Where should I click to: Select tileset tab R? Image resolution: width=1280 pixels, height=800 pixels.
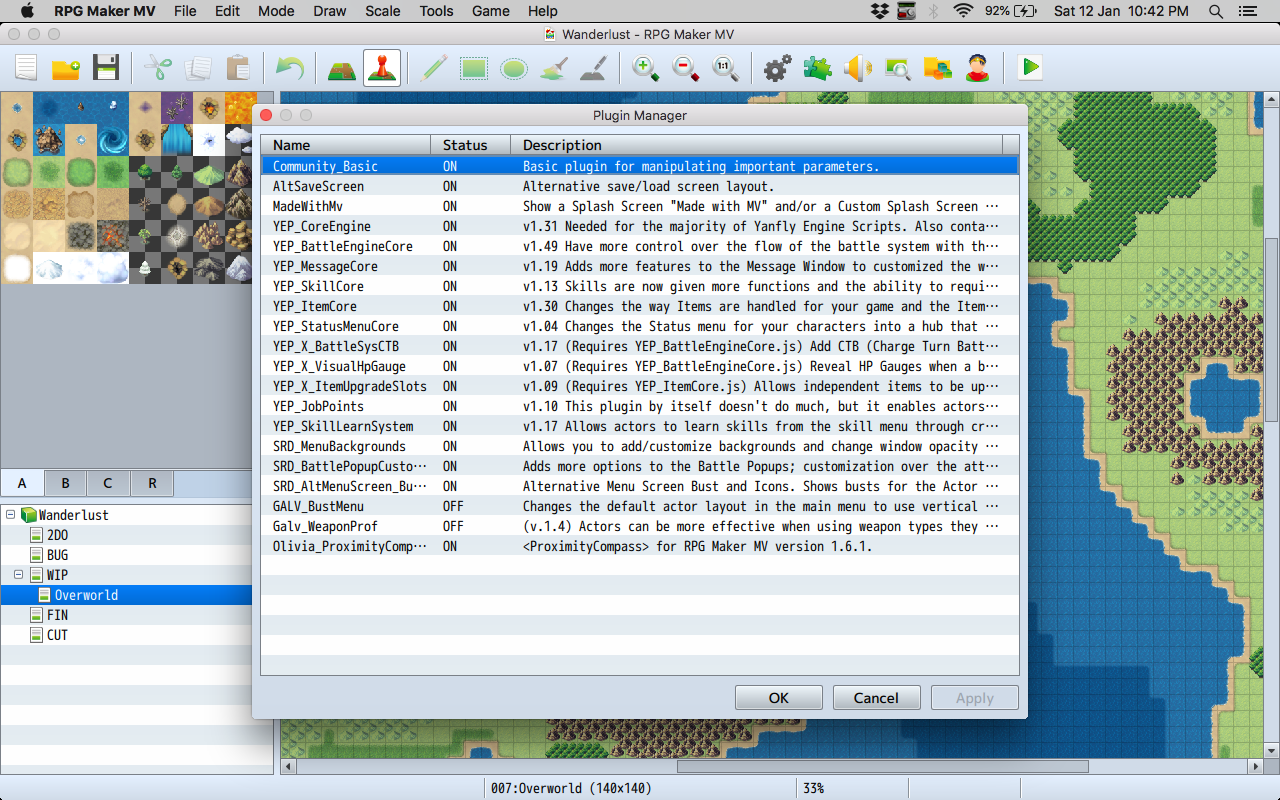pos(152,483)
